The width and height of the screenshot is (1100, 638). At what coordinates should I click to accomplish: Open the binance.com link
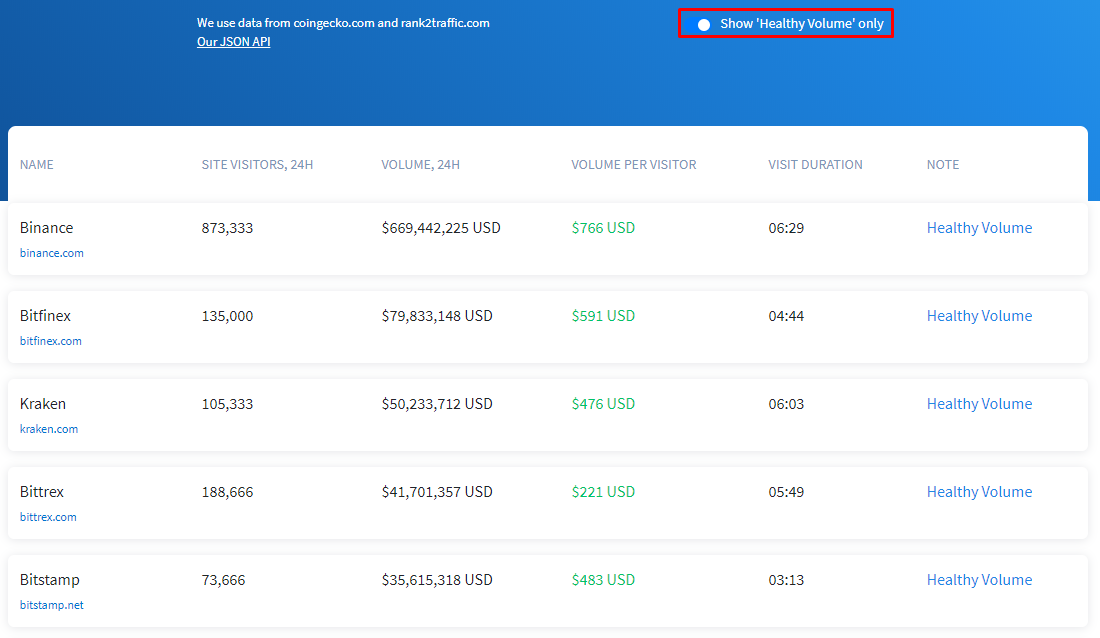(x=52, y=253)
